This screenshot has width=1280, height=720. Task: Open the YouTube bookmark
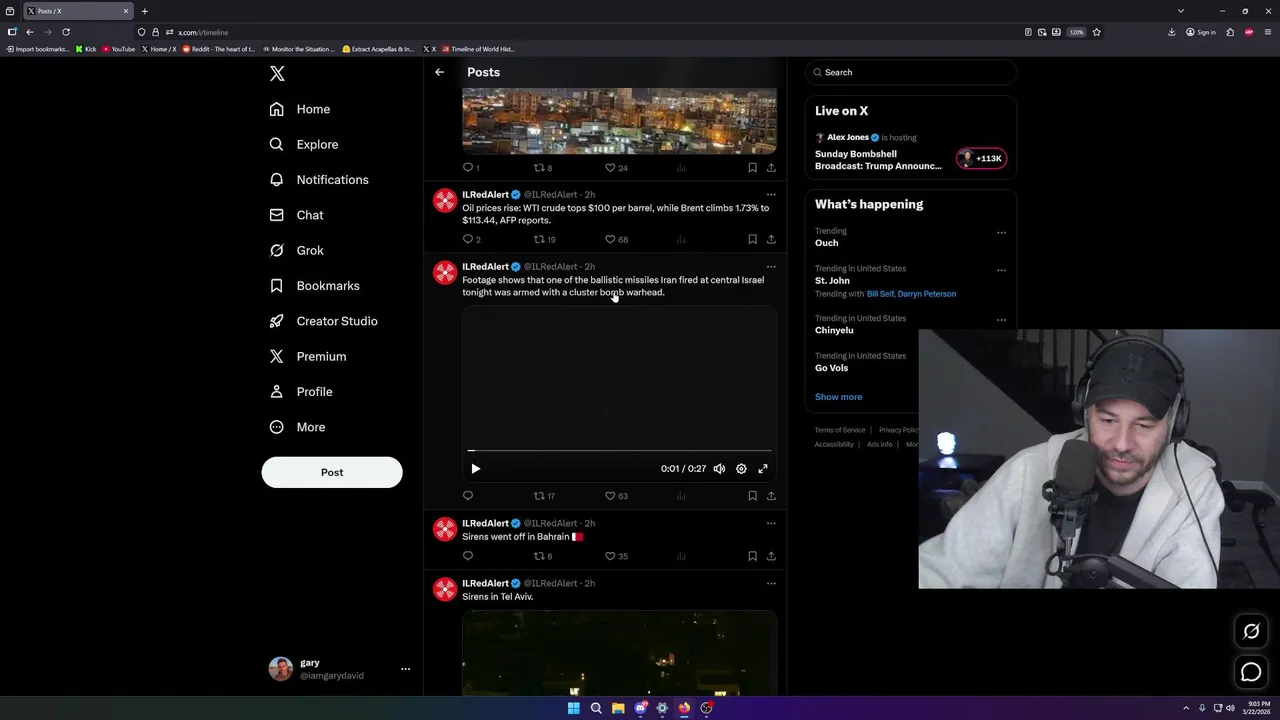click(x=119, y=49)
